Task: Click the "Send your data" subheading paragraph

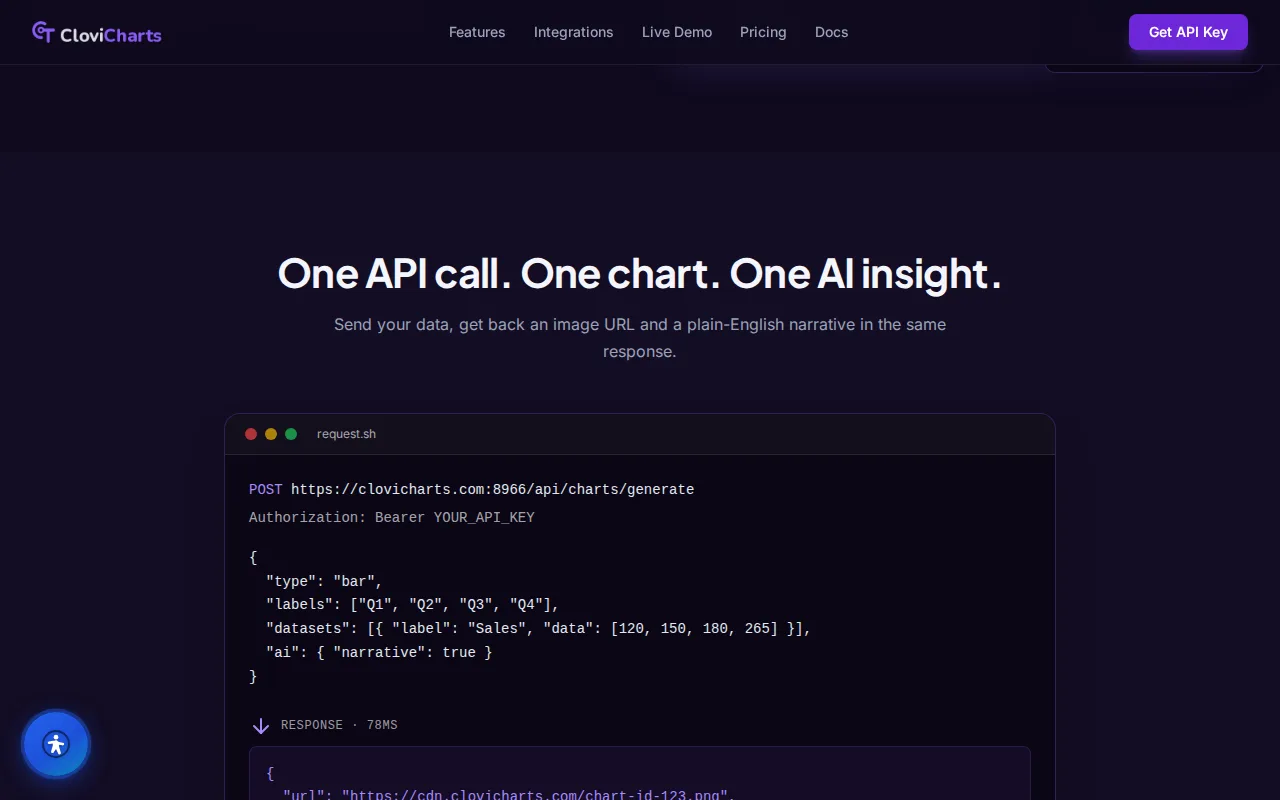Action: [x=640, y=338]
